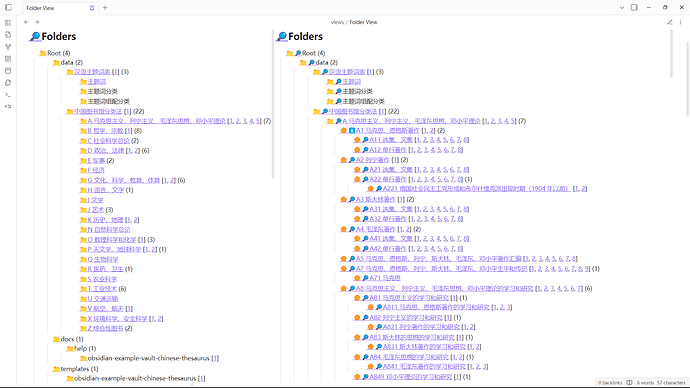690x388 pixels.
Task: Switch to editing mode with pencil icon
Action: 669,22
